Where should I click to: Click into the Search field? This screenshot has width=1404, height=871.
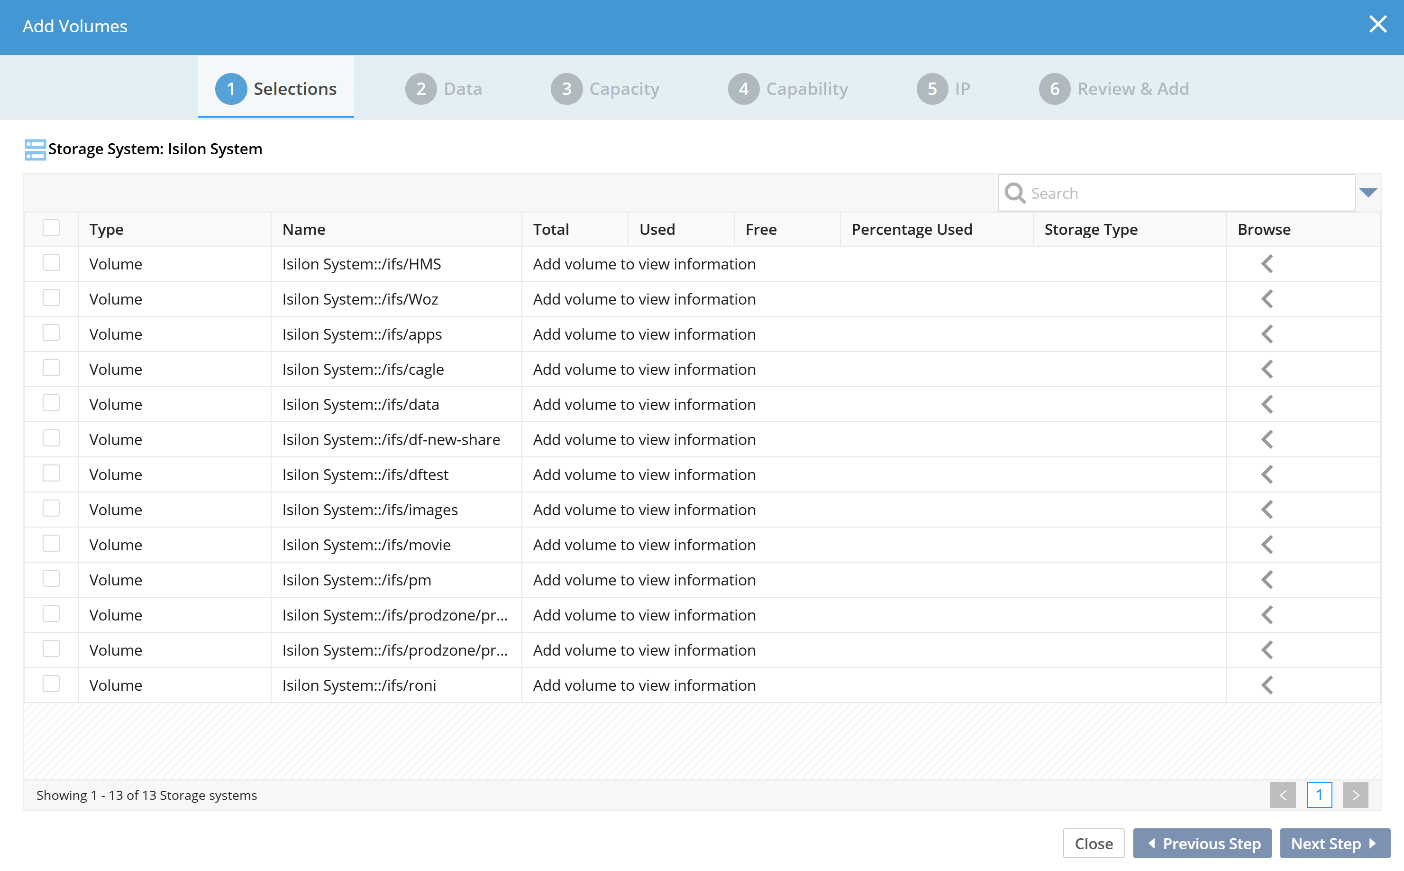click(x=1177, y=193)
